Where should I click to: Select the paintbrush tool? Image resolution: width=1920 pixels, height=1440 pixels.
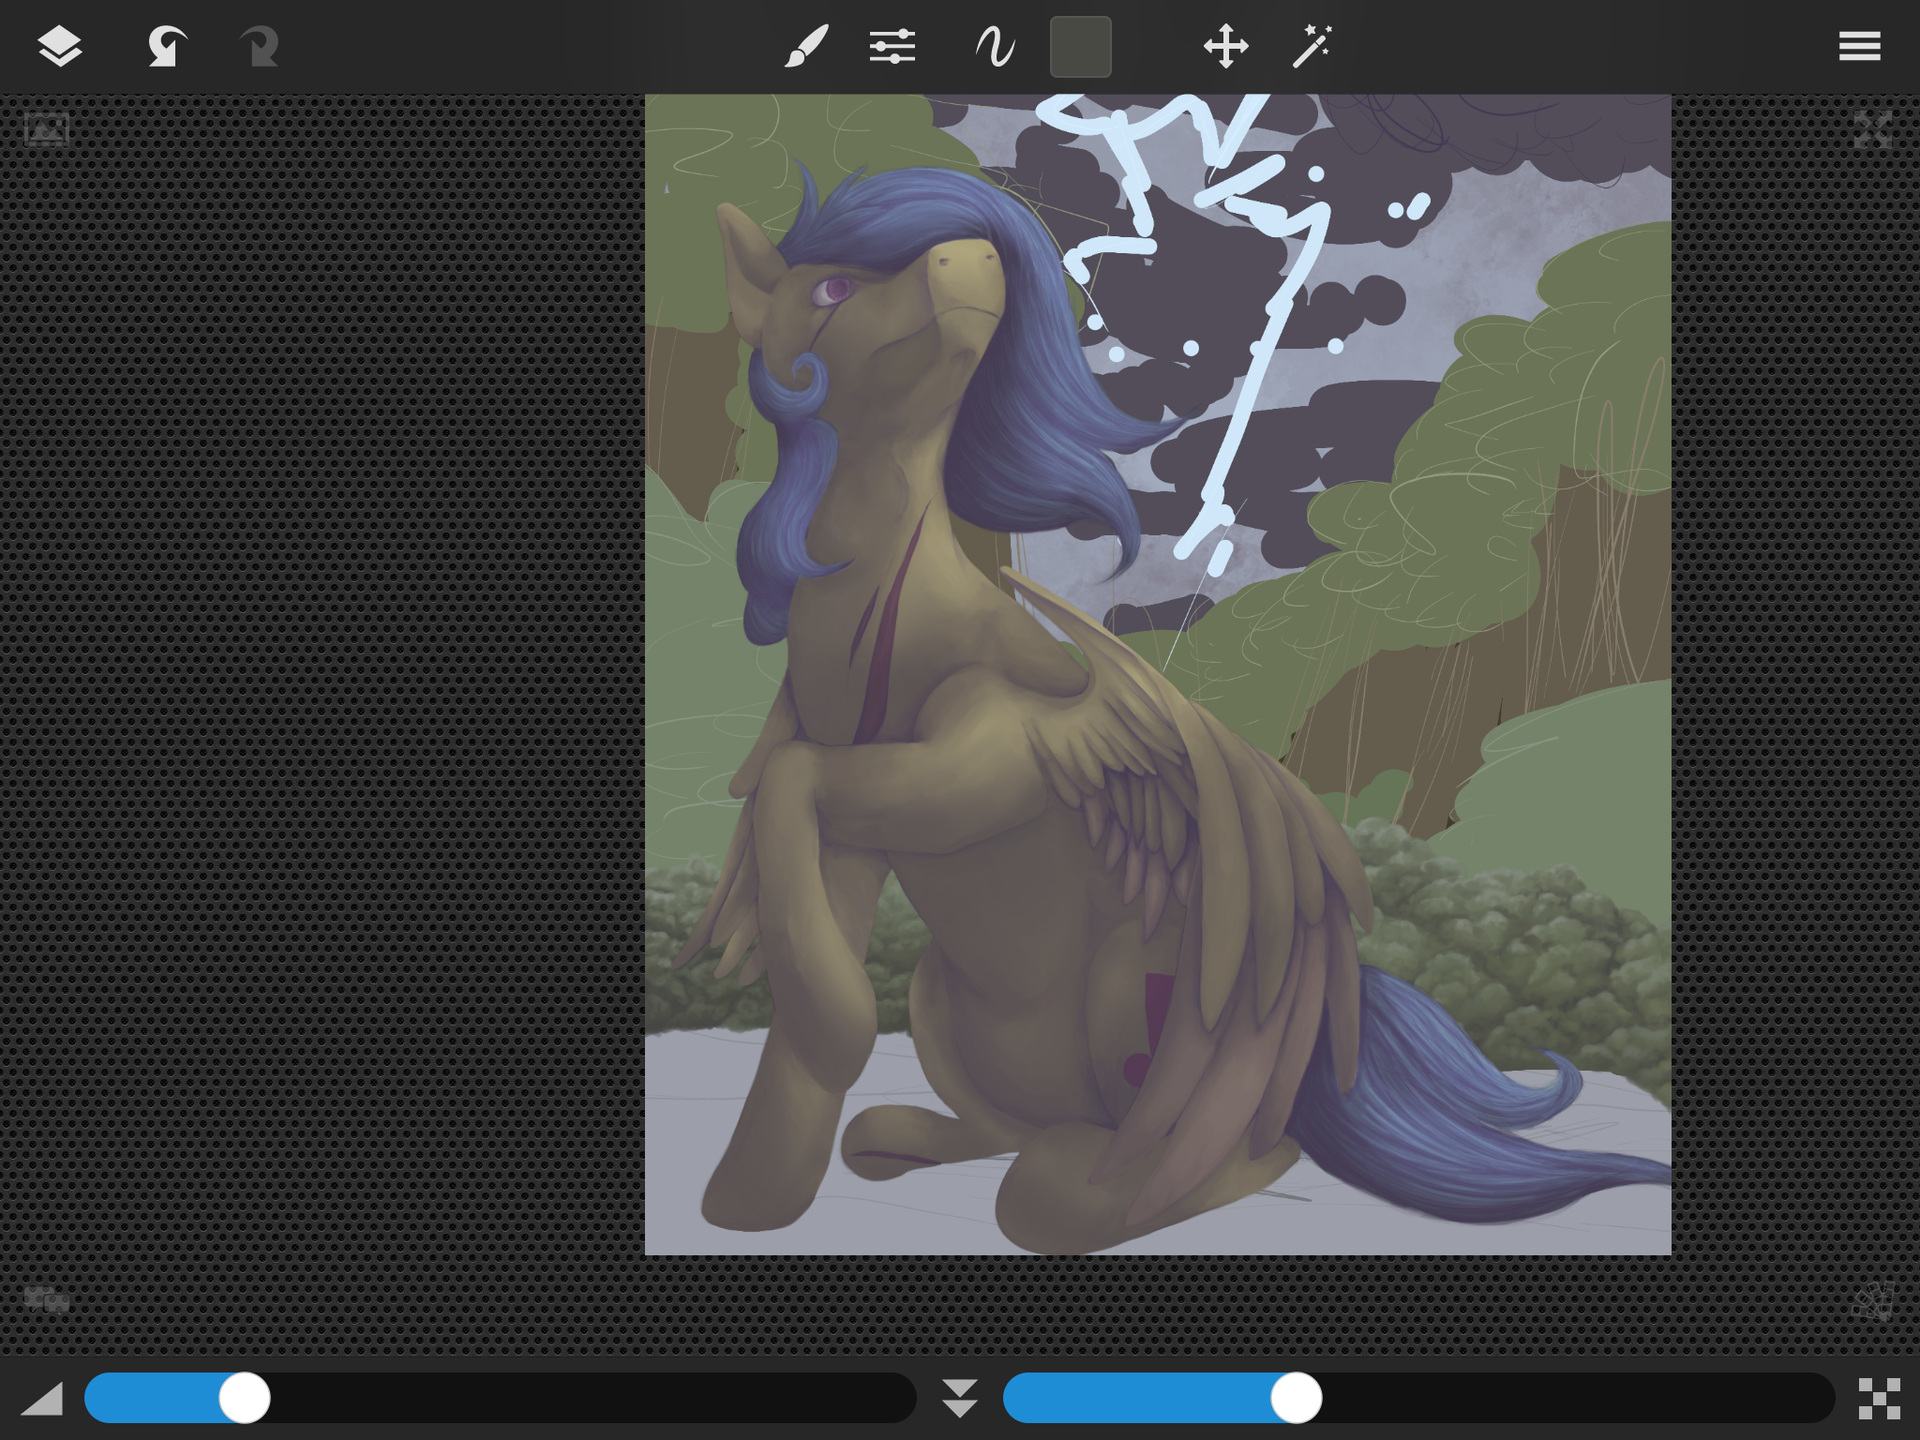(x=806, y=46)
